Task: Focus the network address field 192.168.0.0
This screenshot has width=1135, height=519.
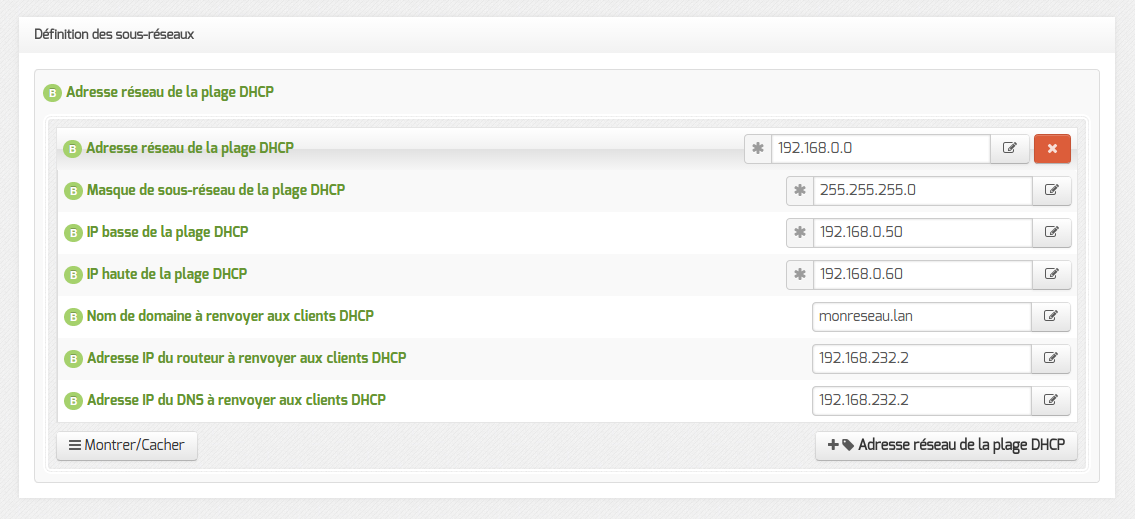Action: [x=881, y=148]
